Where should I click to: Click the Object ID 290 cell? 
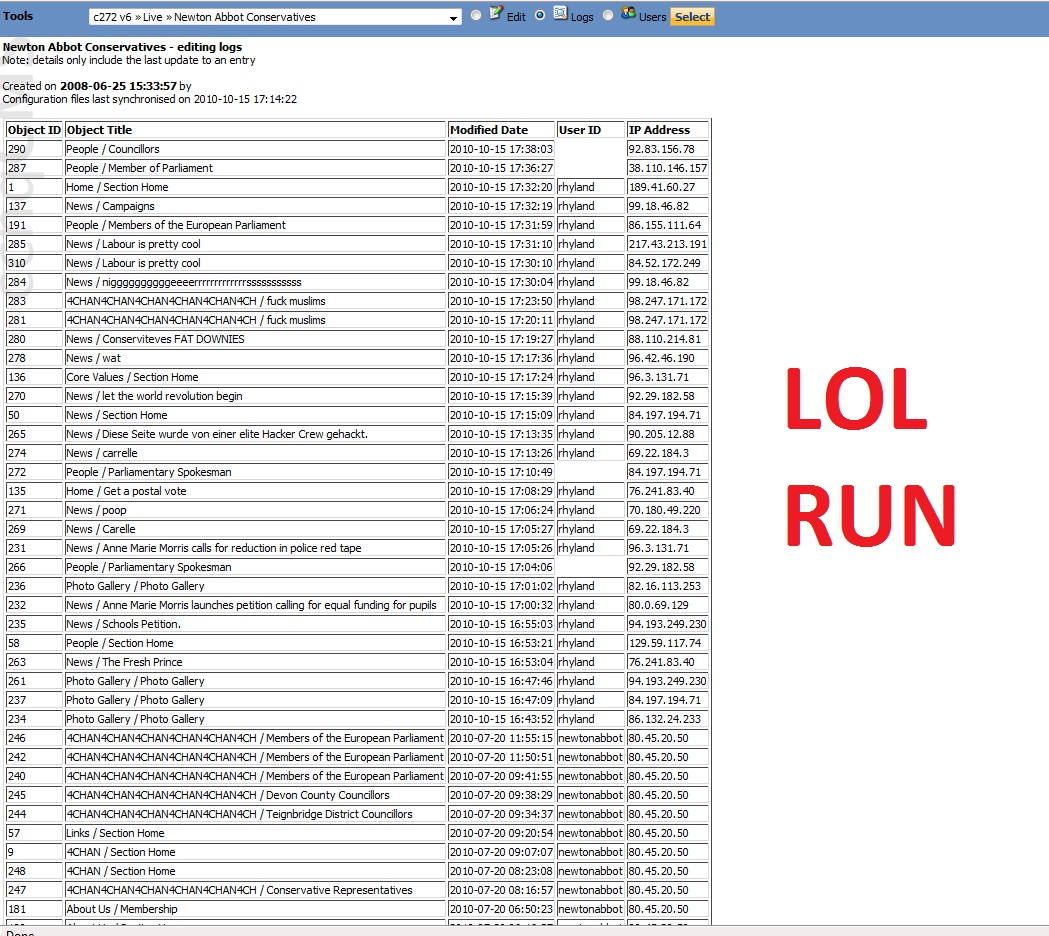pyautogui.click(x=34, y=149)
